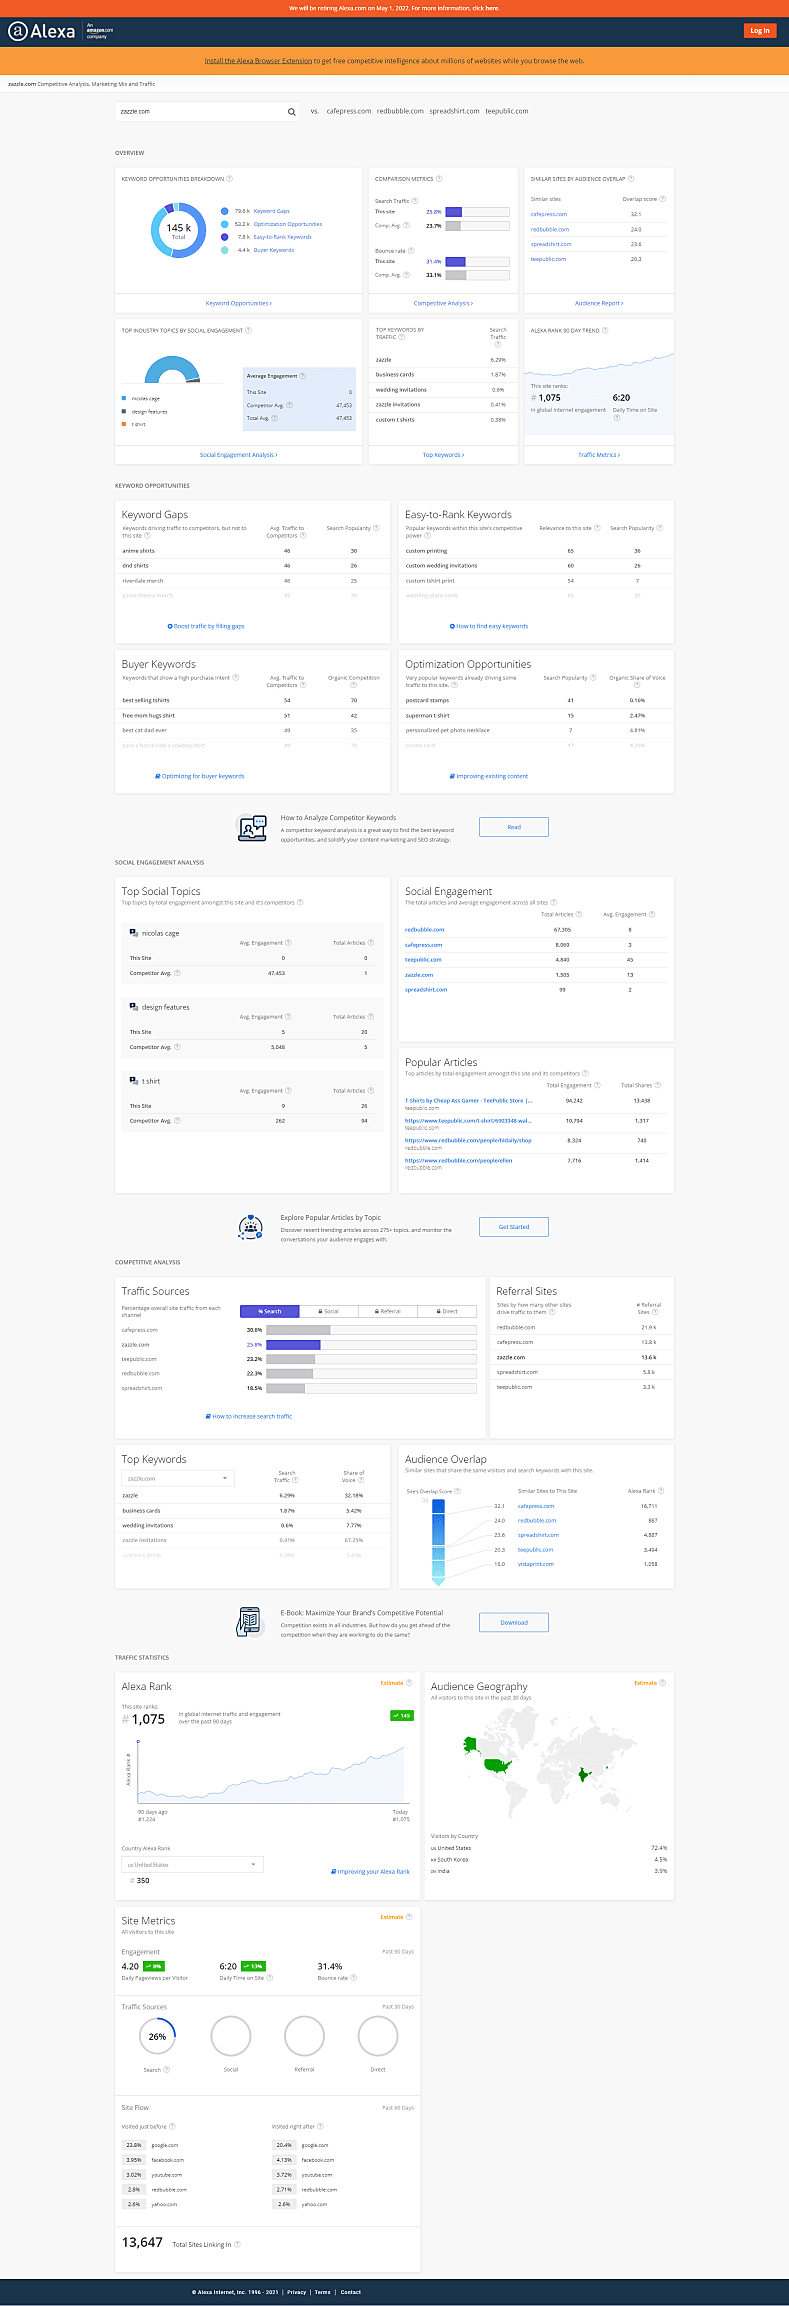Image resolution: width=789 pixels, height=2306 pixels.
Task: Click the Download e-book button
Action: pyautogui.click(x=514, y=1622)
